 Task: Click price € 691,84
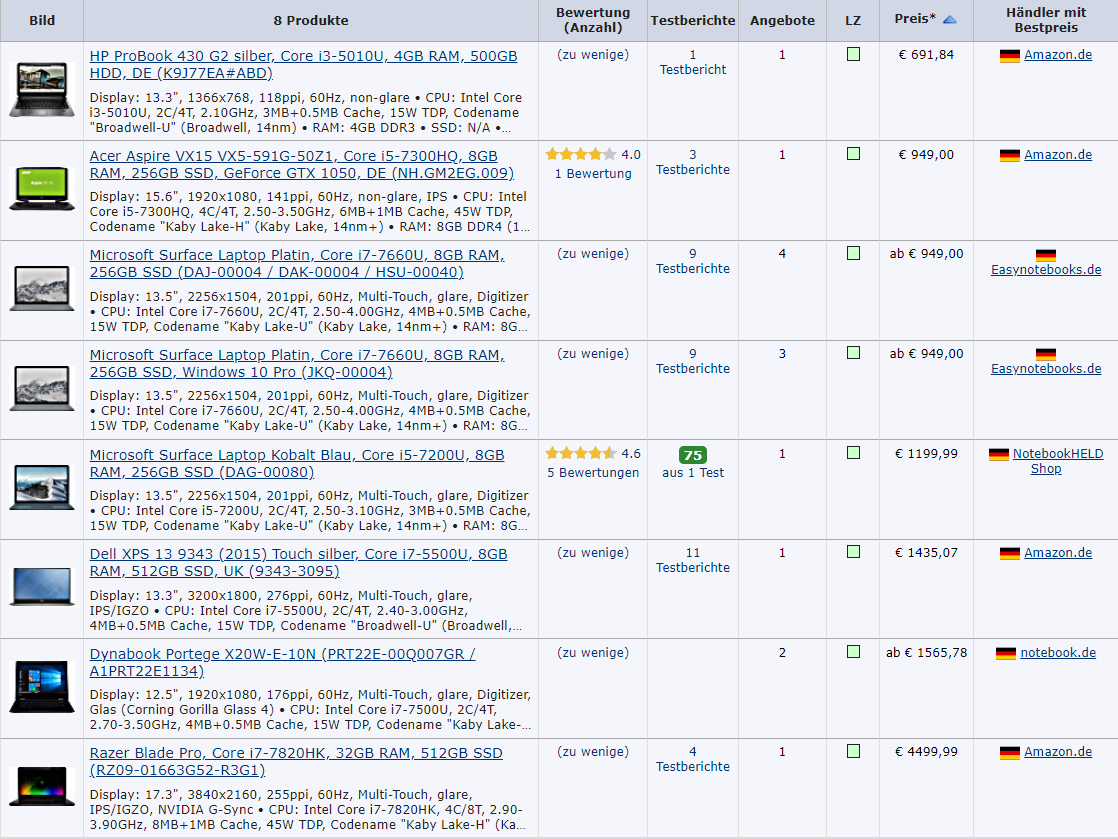pyautogui.click(x=925, y=55)
